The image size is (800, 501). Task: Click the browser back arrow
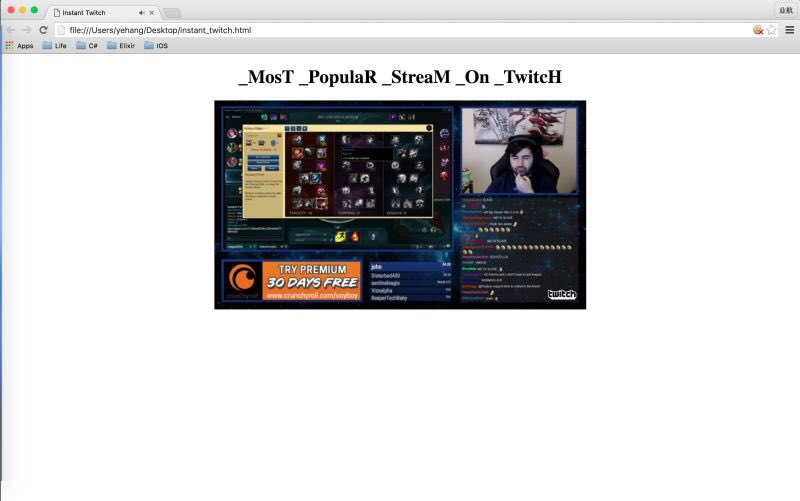tap(11, 30)
